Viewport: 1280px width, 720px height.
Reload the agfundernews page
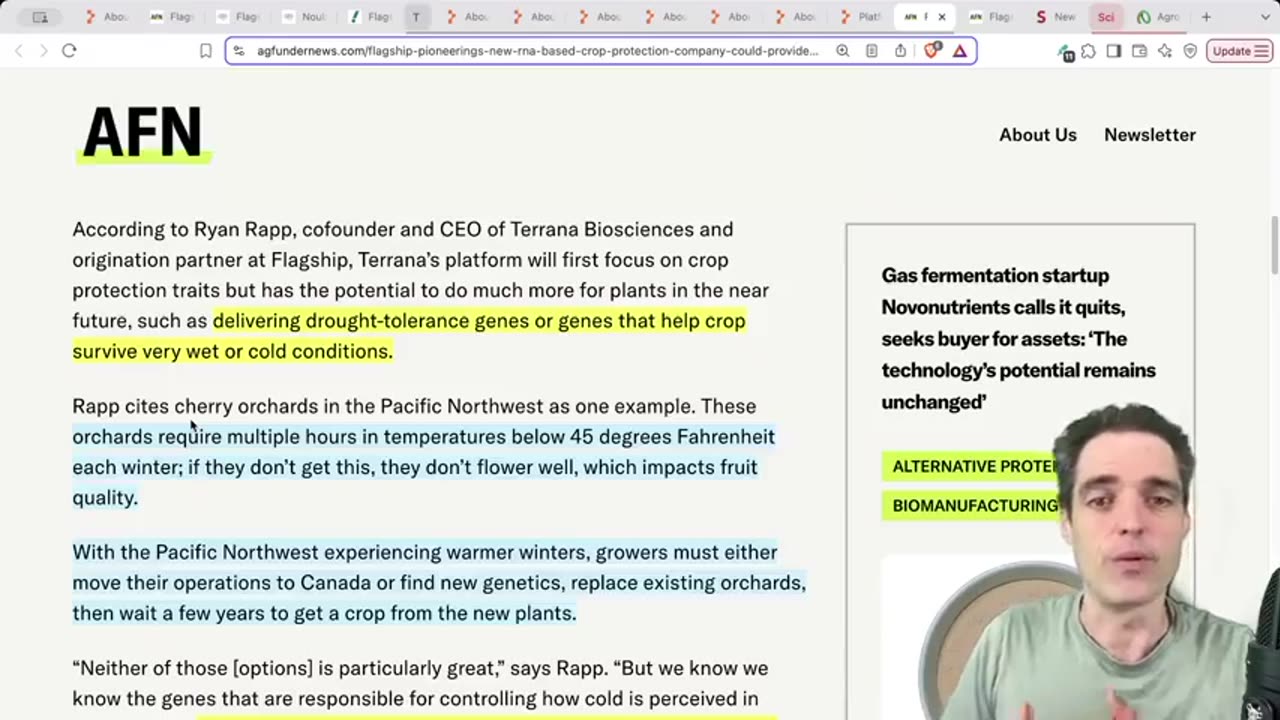click(x=69, y=51)
